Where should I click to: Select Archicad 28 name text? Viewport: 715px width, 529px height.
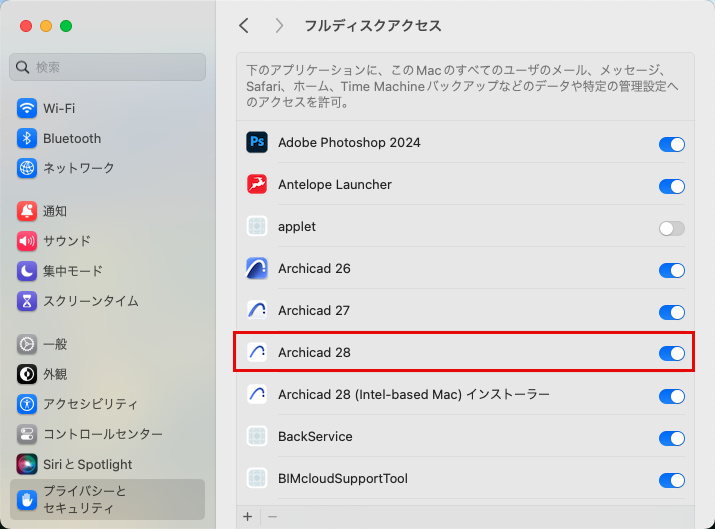(x=315, y=353)
